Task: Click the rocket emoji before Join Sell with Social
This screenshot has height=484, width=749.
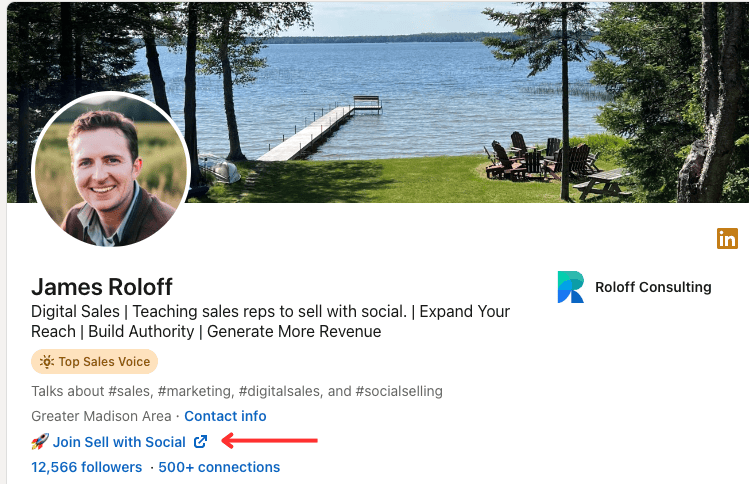Action: [x=40, y=441]
